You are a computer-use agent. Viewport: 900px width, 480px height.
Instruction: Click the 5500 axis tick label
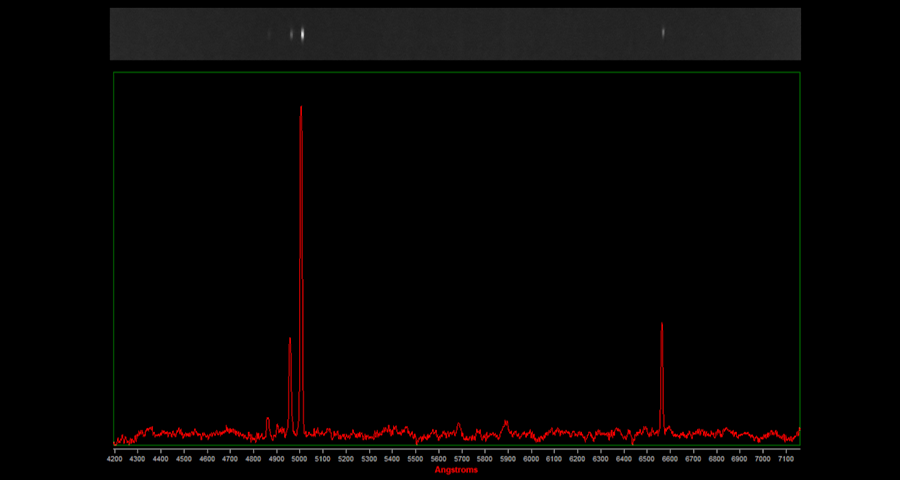tap(415, 459)
